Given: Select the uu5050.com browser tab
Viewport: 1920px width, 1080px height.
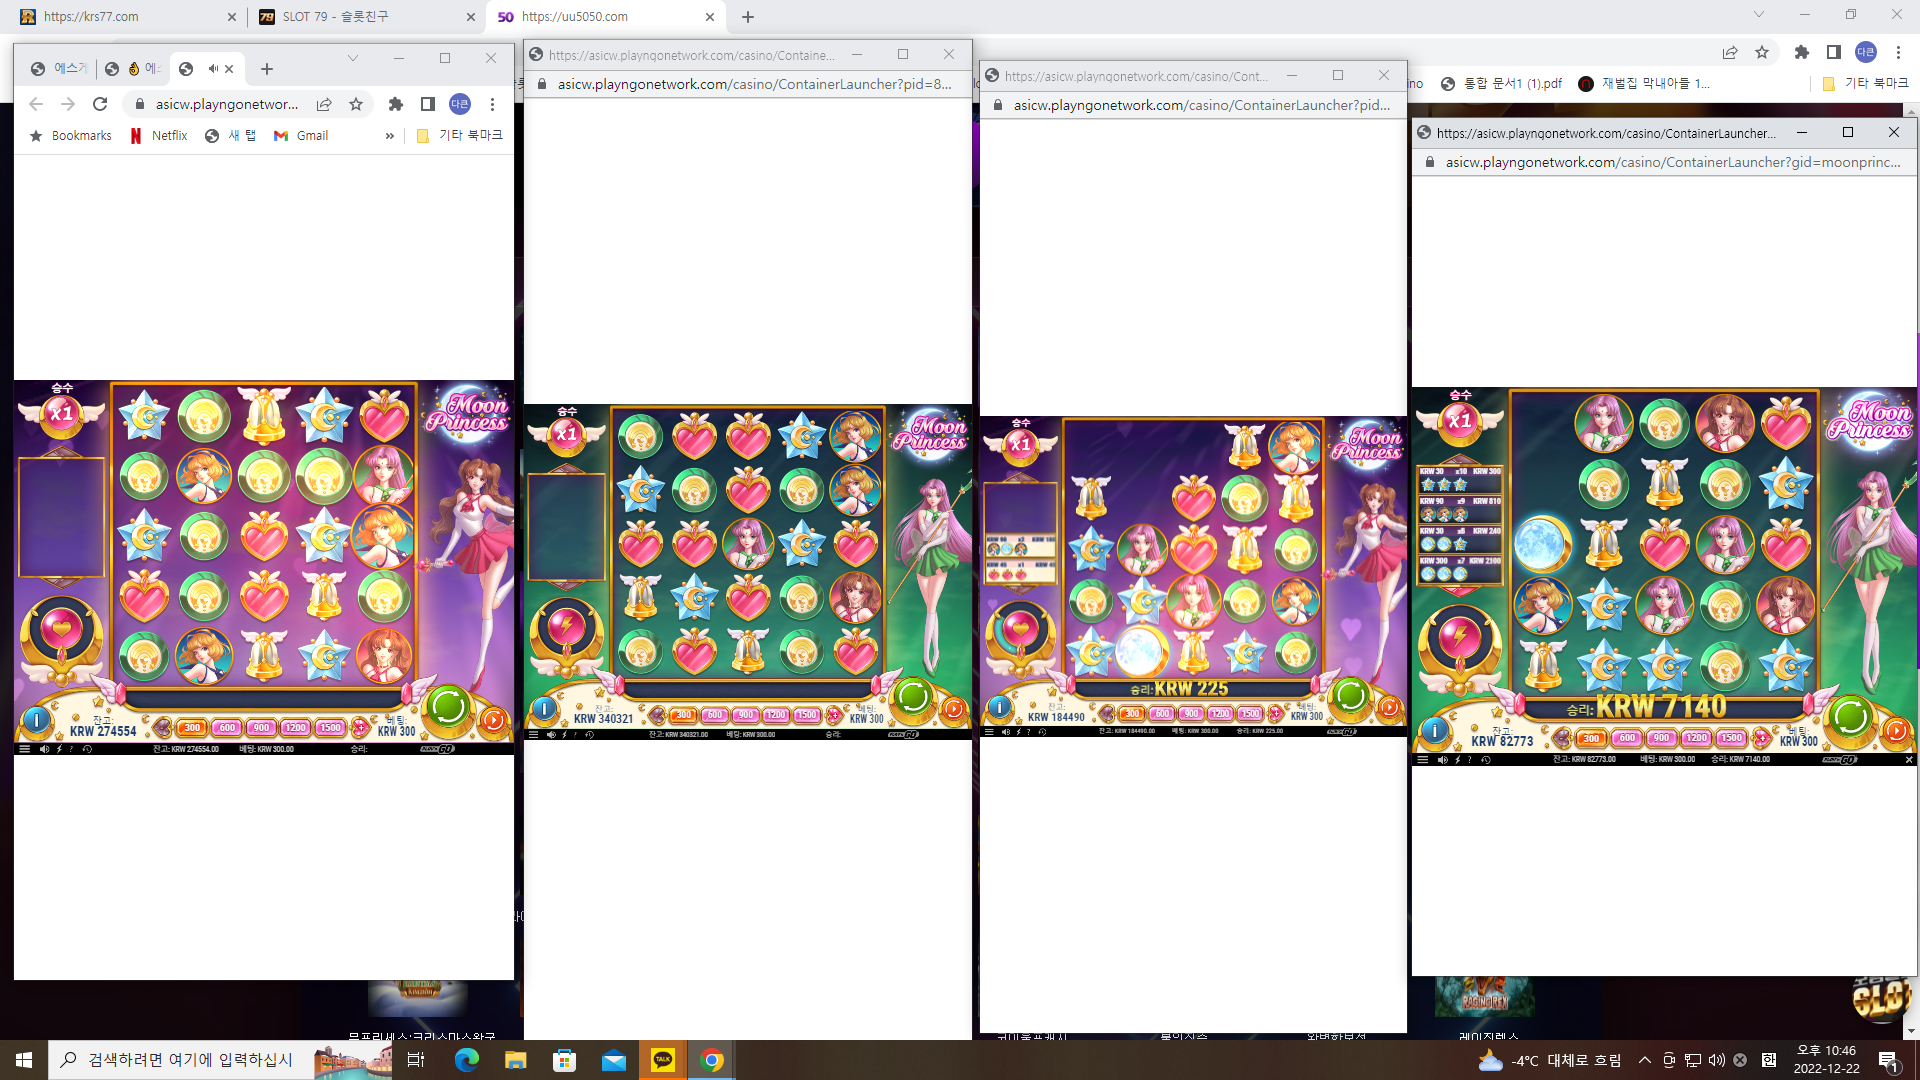Looking at the screenshot, I should pyautogui.click(x=605, y=17).
